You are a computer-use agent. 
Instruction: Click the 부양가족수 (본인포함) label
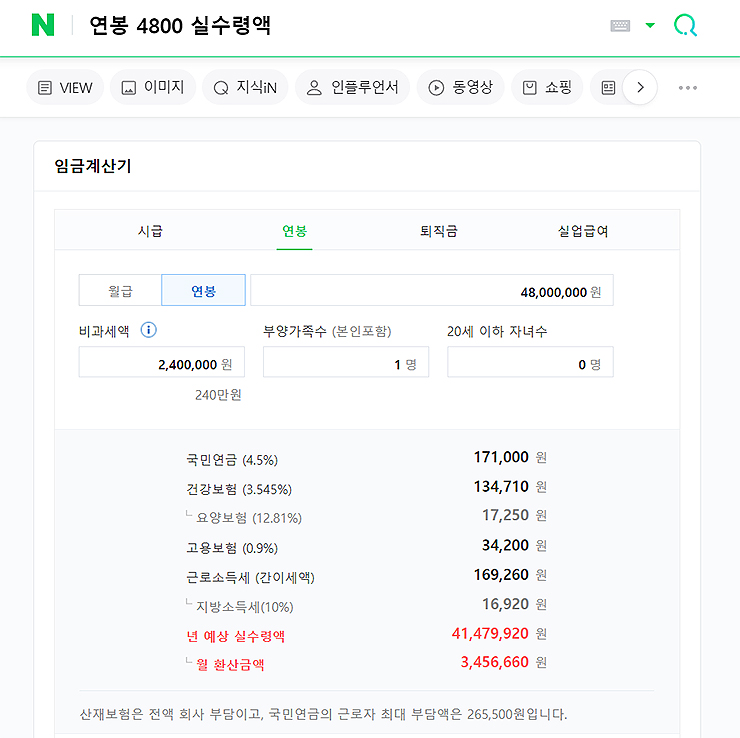[x=327, y=331]
